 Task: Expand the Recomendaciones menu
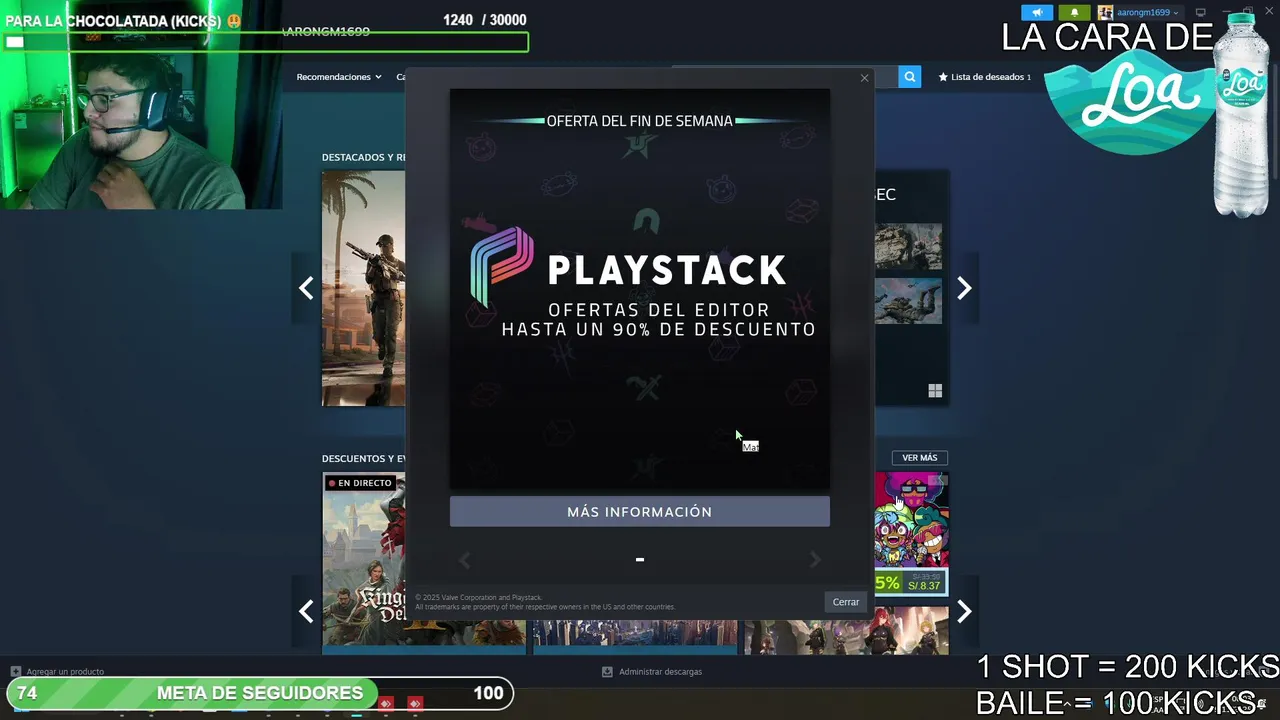pyautogui.click(x=339, y=77)
